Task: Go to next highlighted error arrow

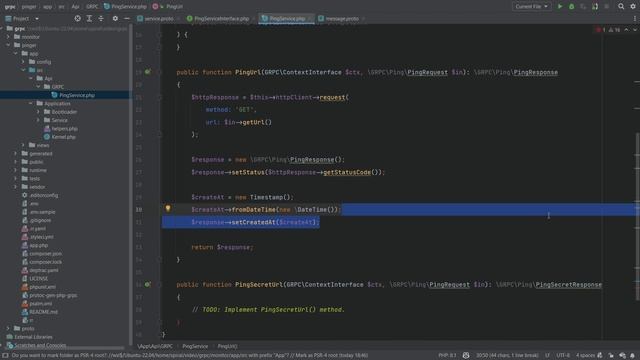Action: click(635, 30)
